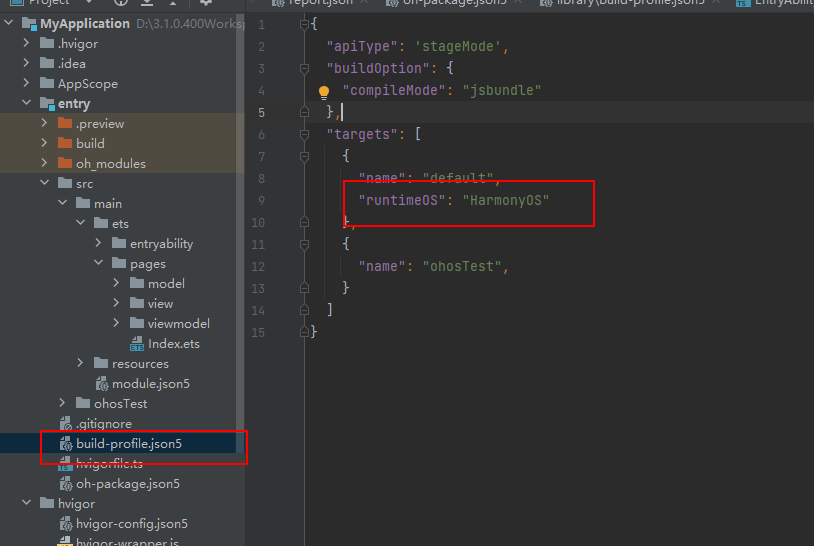Collapse the pages folder
Viewport: 814px width, 546px height.
[99, 263]
